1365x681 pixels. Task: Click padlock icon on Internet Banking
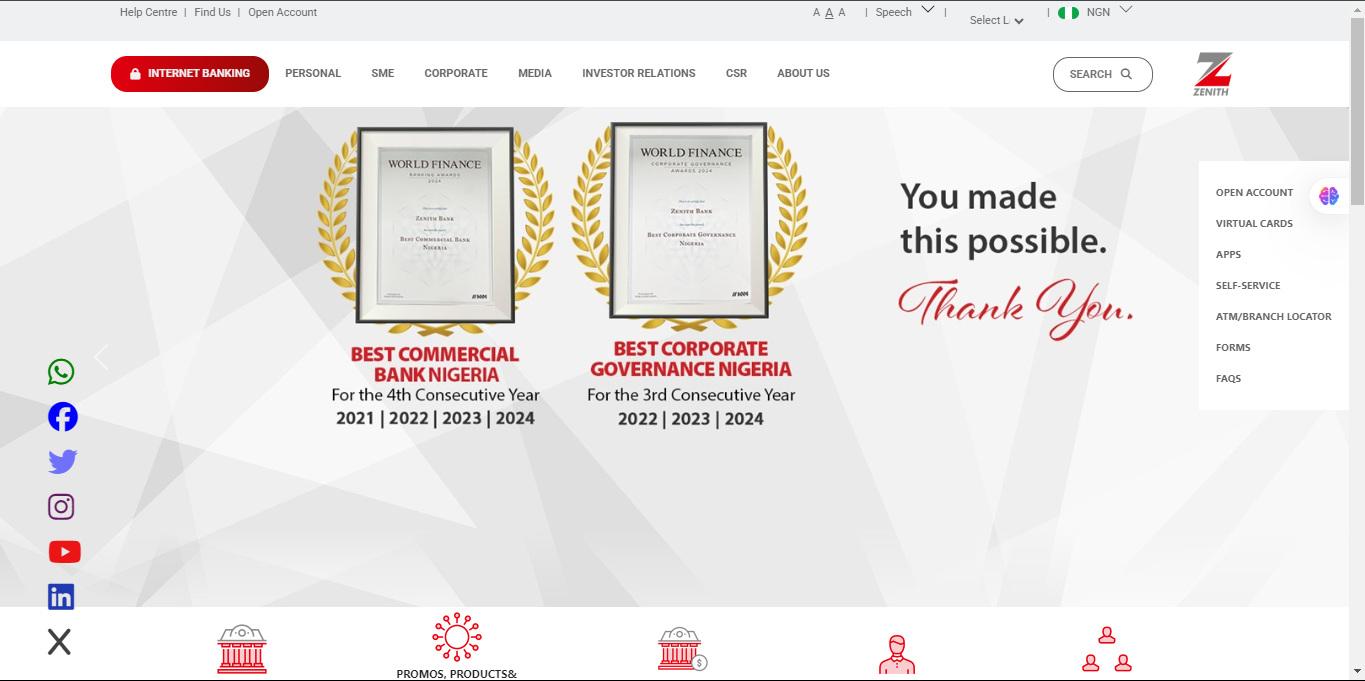click(135, 74)
